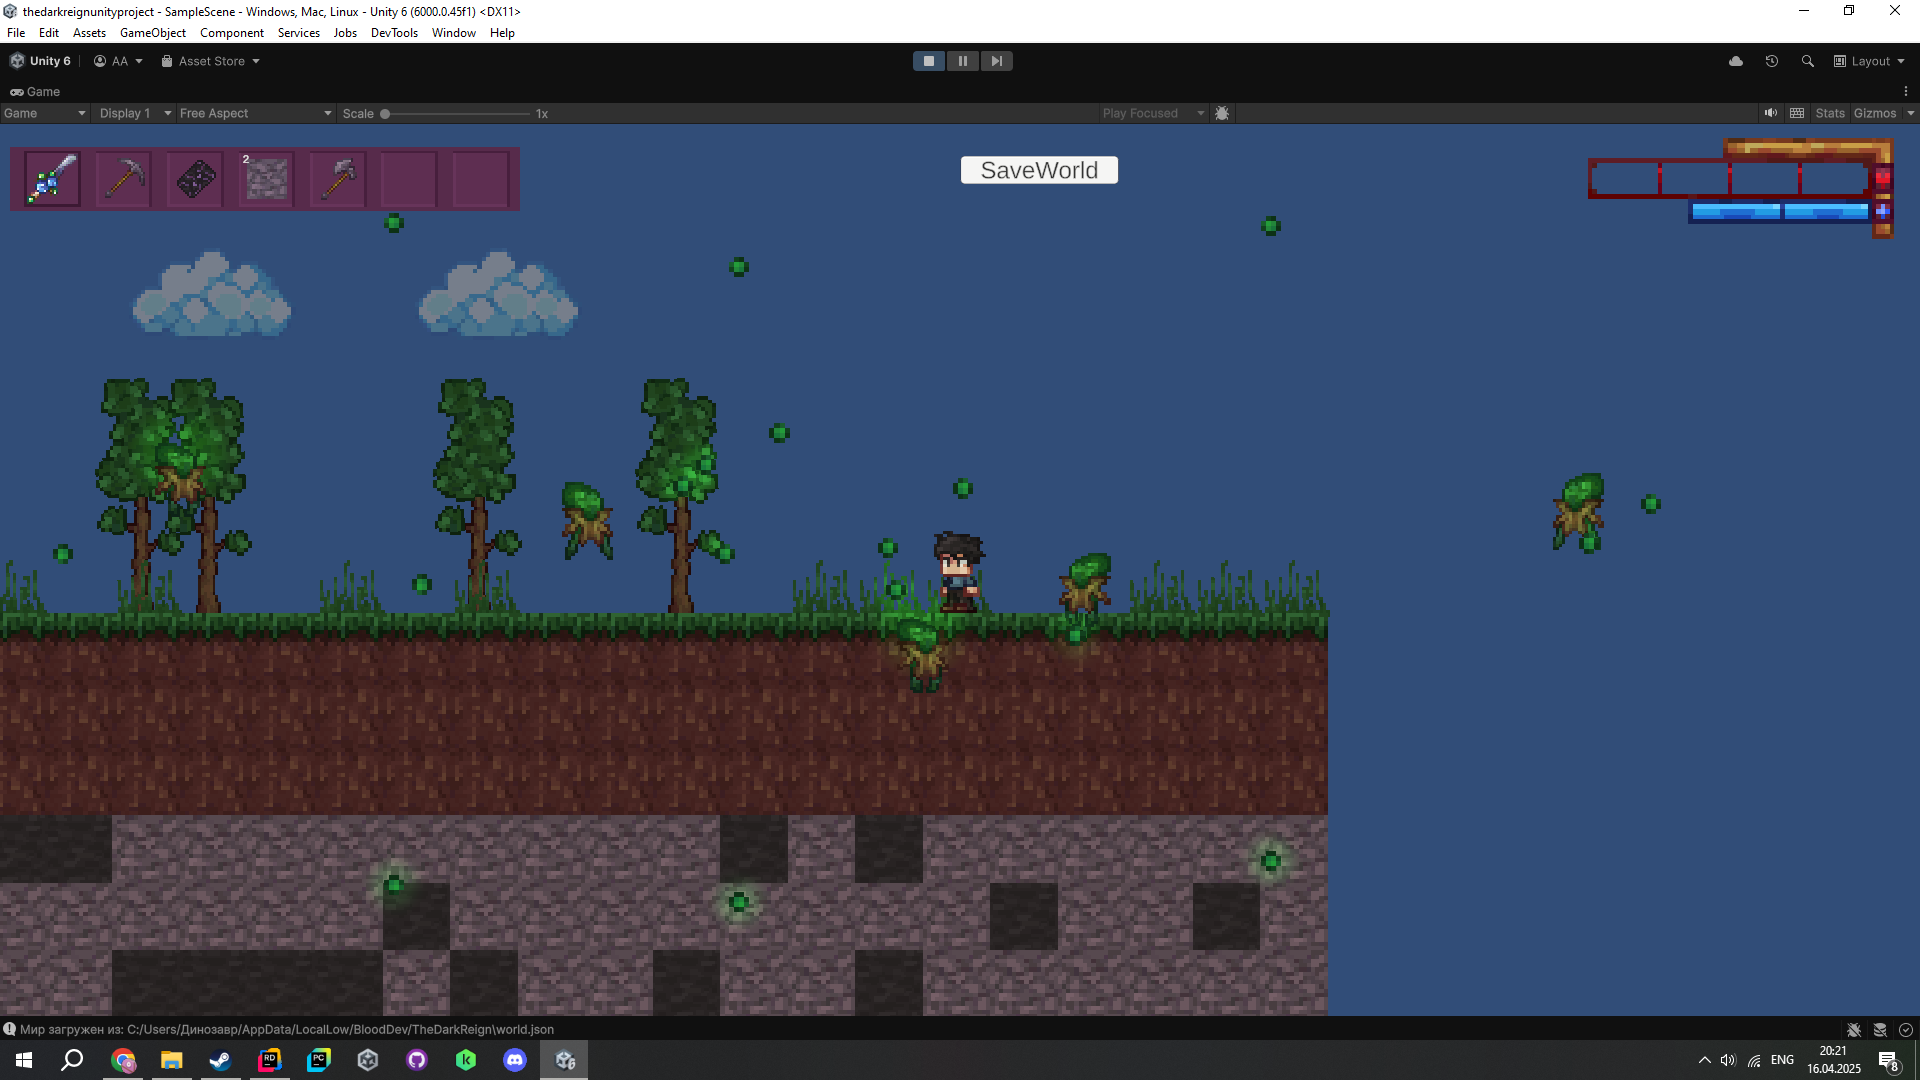Open the Free Aspect dropdown

[x=255, y=113]
